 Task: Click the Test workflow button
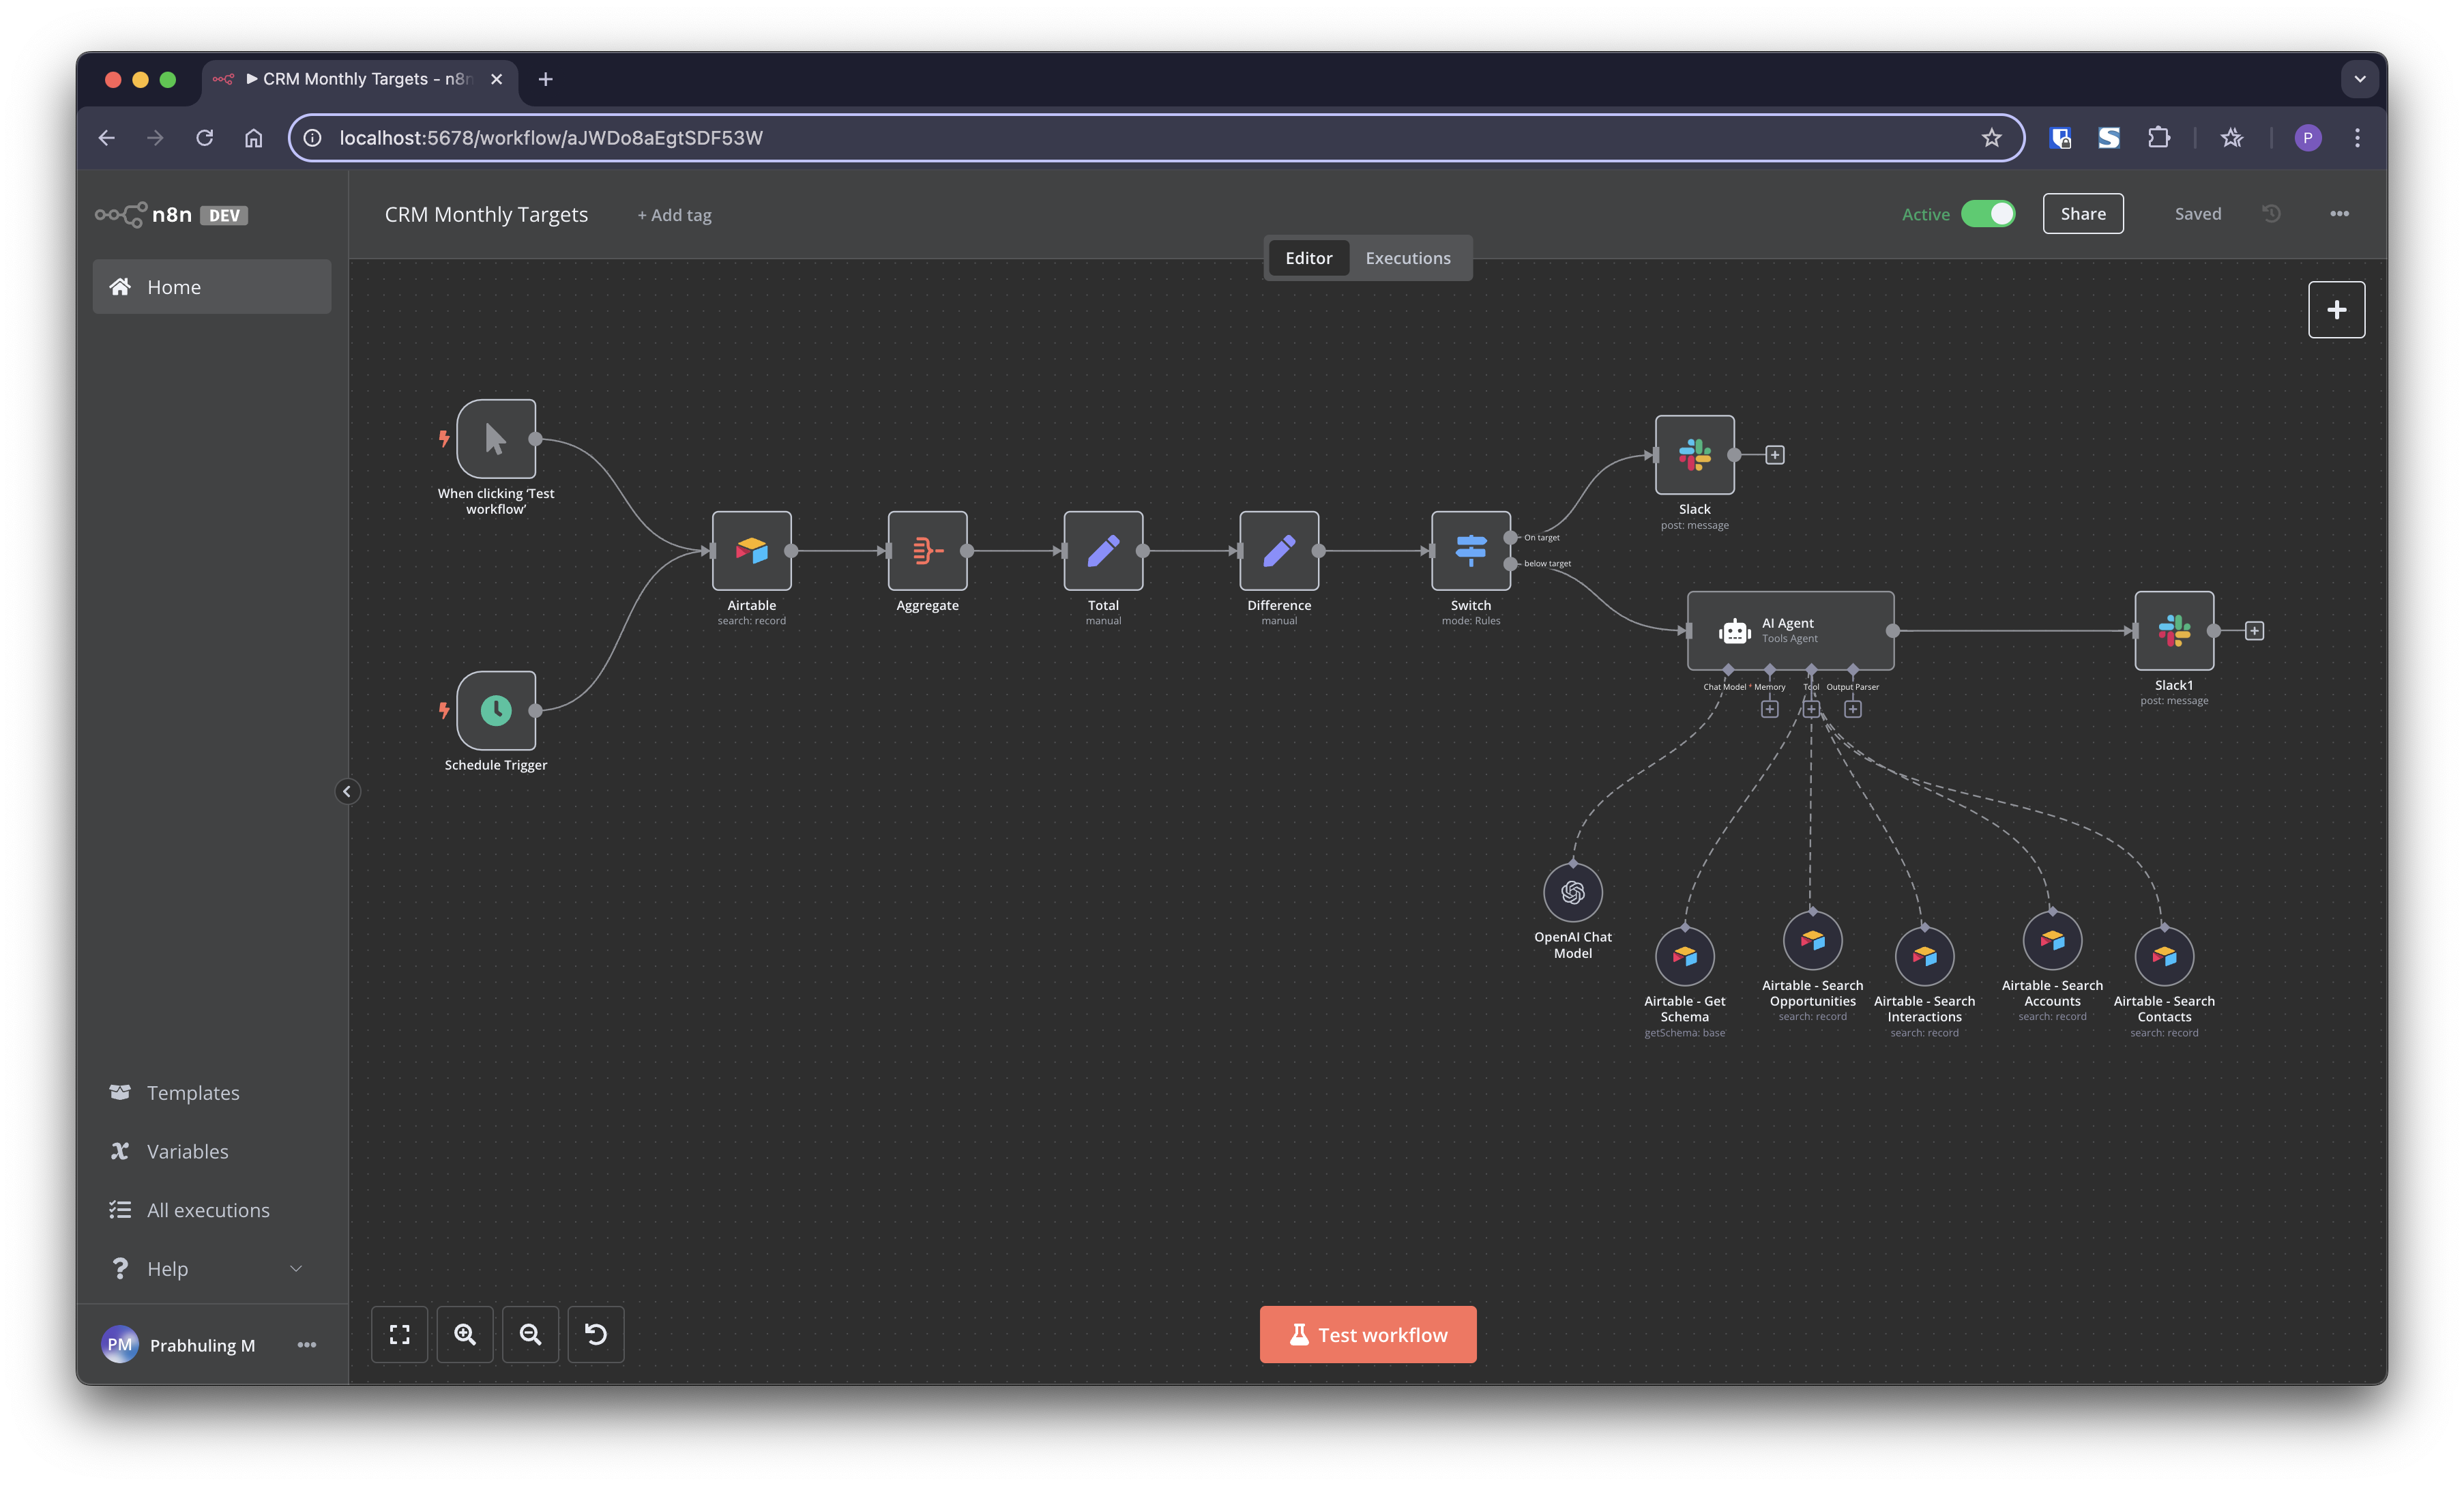pyautogui.click(x=1367, y=1335)
